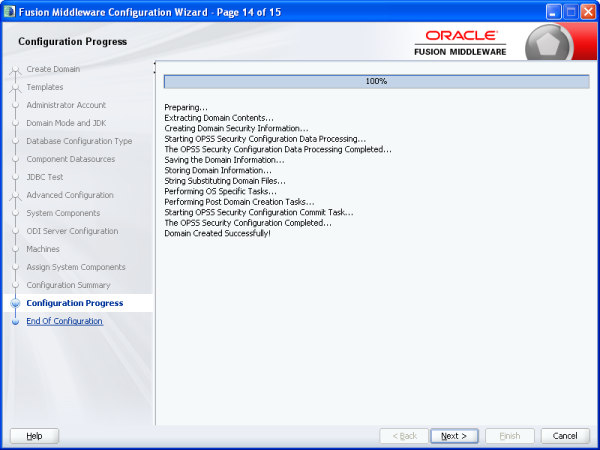Open Help for the wizard

pyautogui.click(x=34, y=436)
